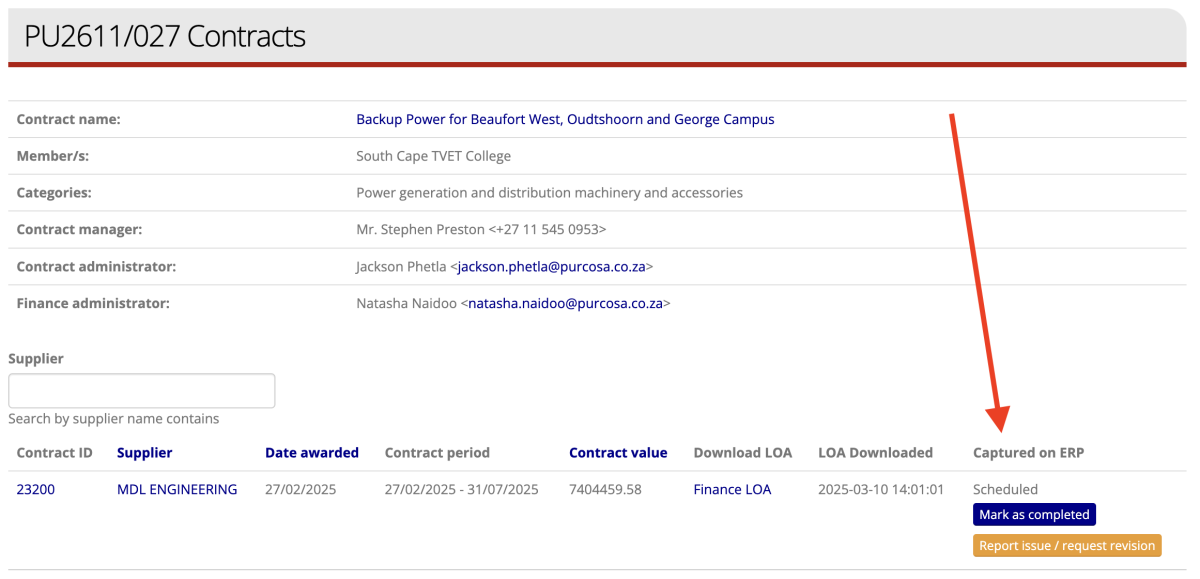Download the Finance LOA
This screenshot has height=579, width=1200.
coord(732,490)
